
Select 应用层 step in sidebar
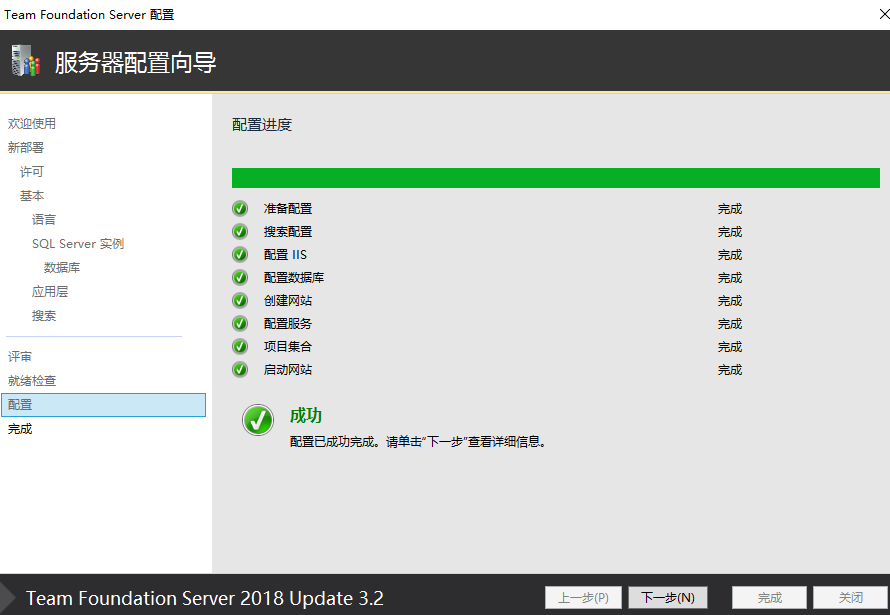pyautogui.click(x=50, y=292)
